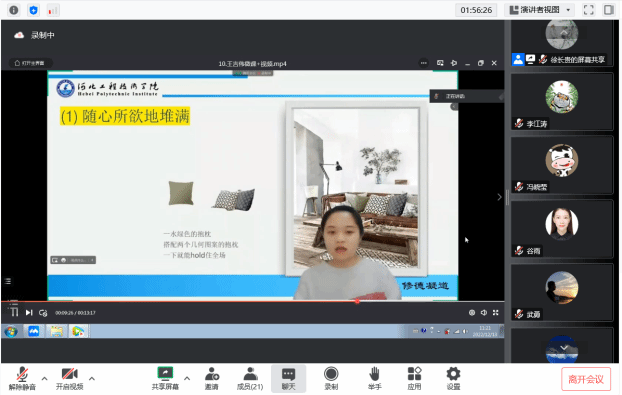Toggle the side panel layout icon
The width and height of the screenshot is (622, 395).
tap(609, 10)
